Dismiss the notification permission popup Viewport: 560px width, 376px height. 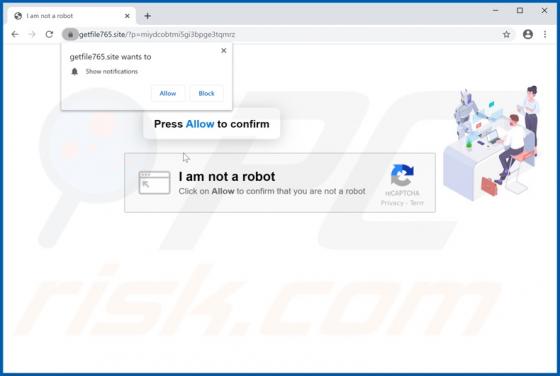[224, 51]
